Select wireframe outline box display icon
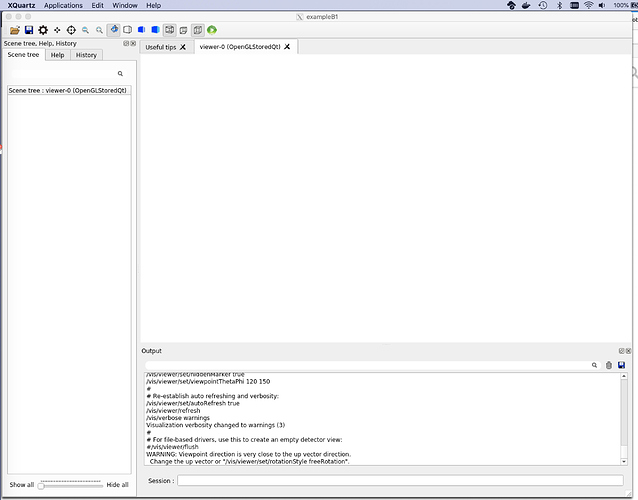This screenshot has height=500, width=638. (127, 30)
